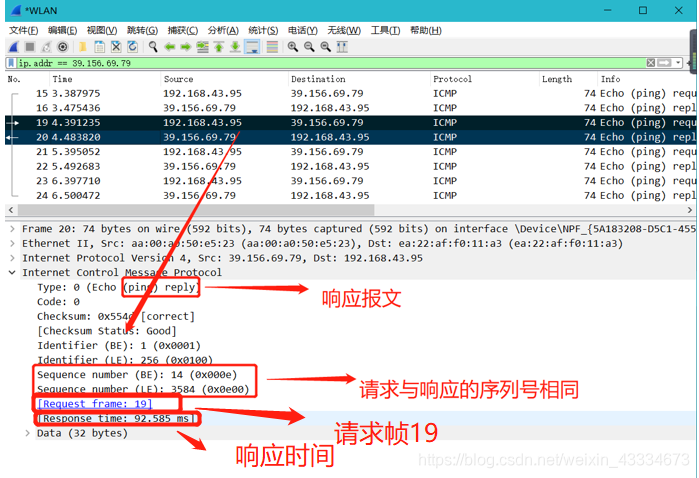Collapse Internet Control Message Protocol node

pos(12,272)
